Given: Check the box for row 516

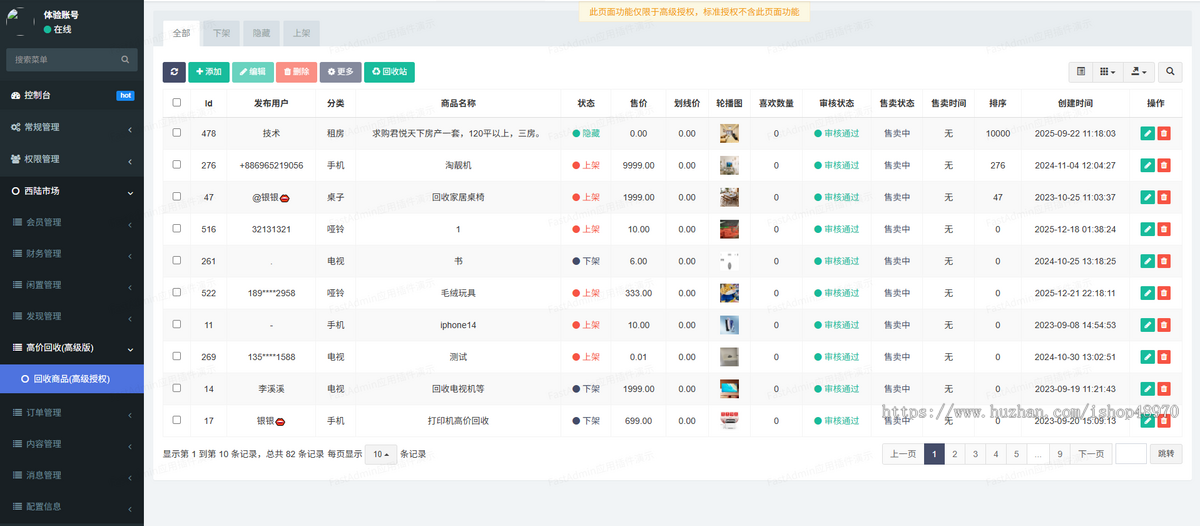Looking at the screenshot, I should point(177,228).
